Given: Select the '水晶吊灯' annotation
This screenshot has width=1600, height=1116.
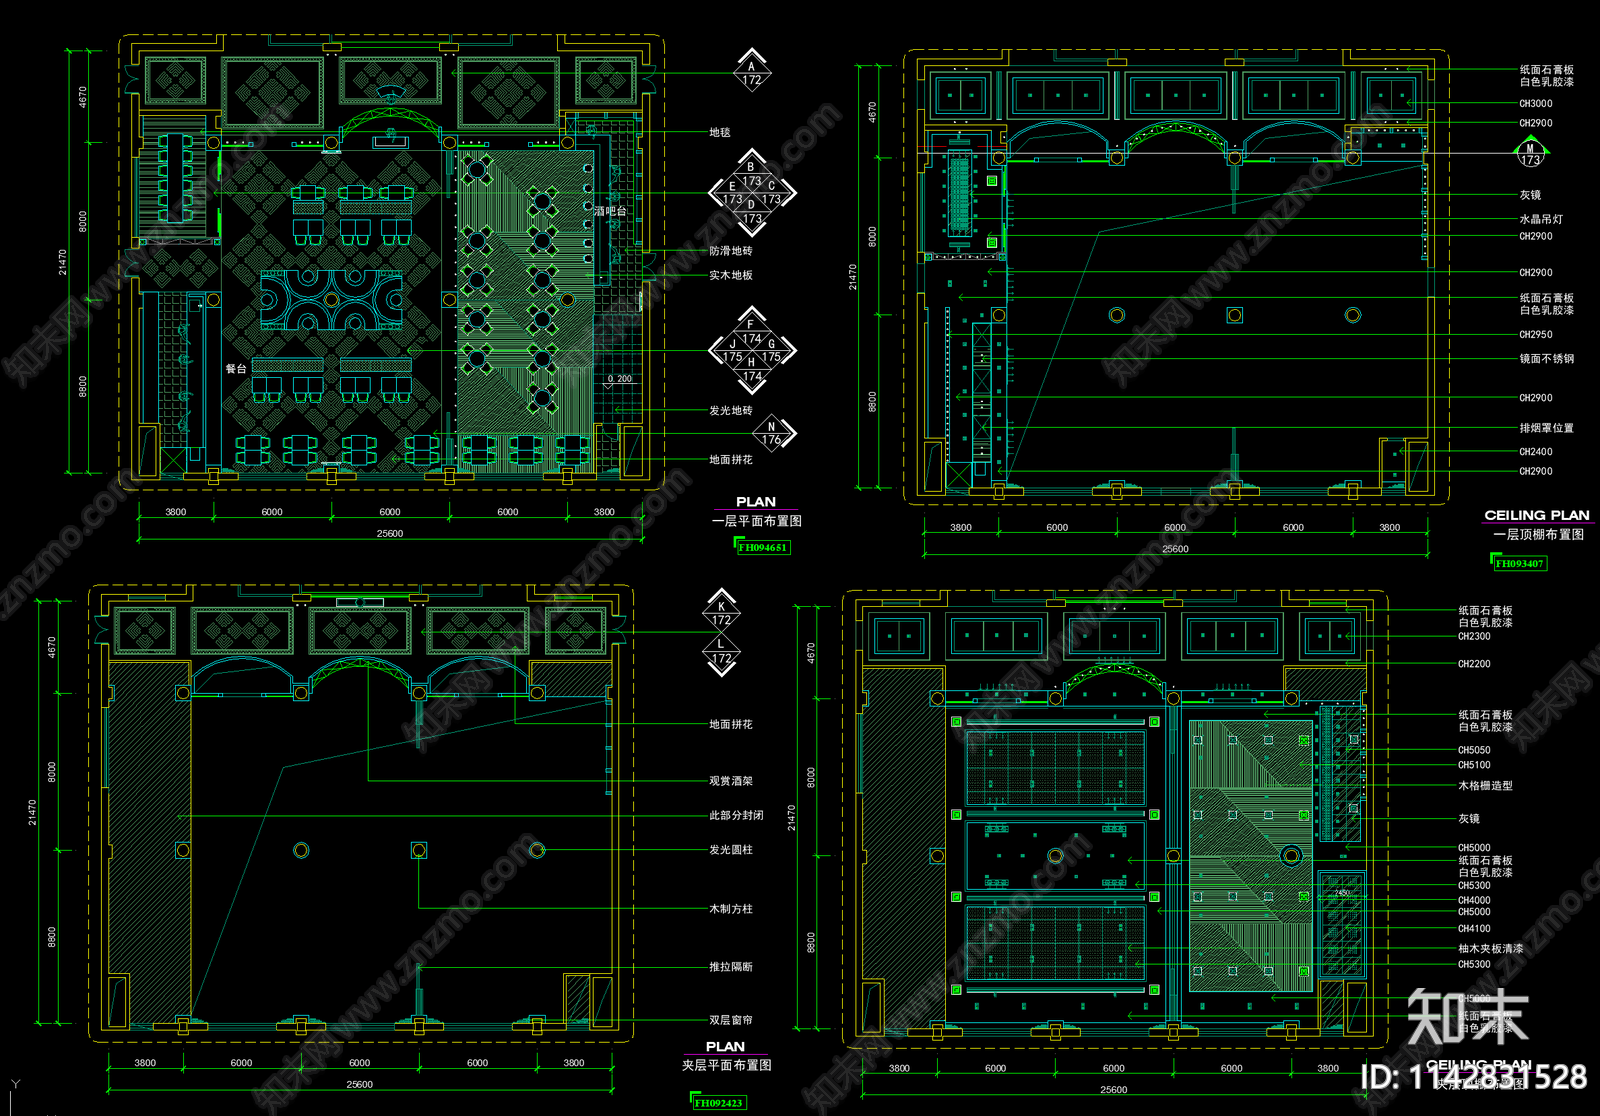Looking at the screenshot, I should 1541,219.
